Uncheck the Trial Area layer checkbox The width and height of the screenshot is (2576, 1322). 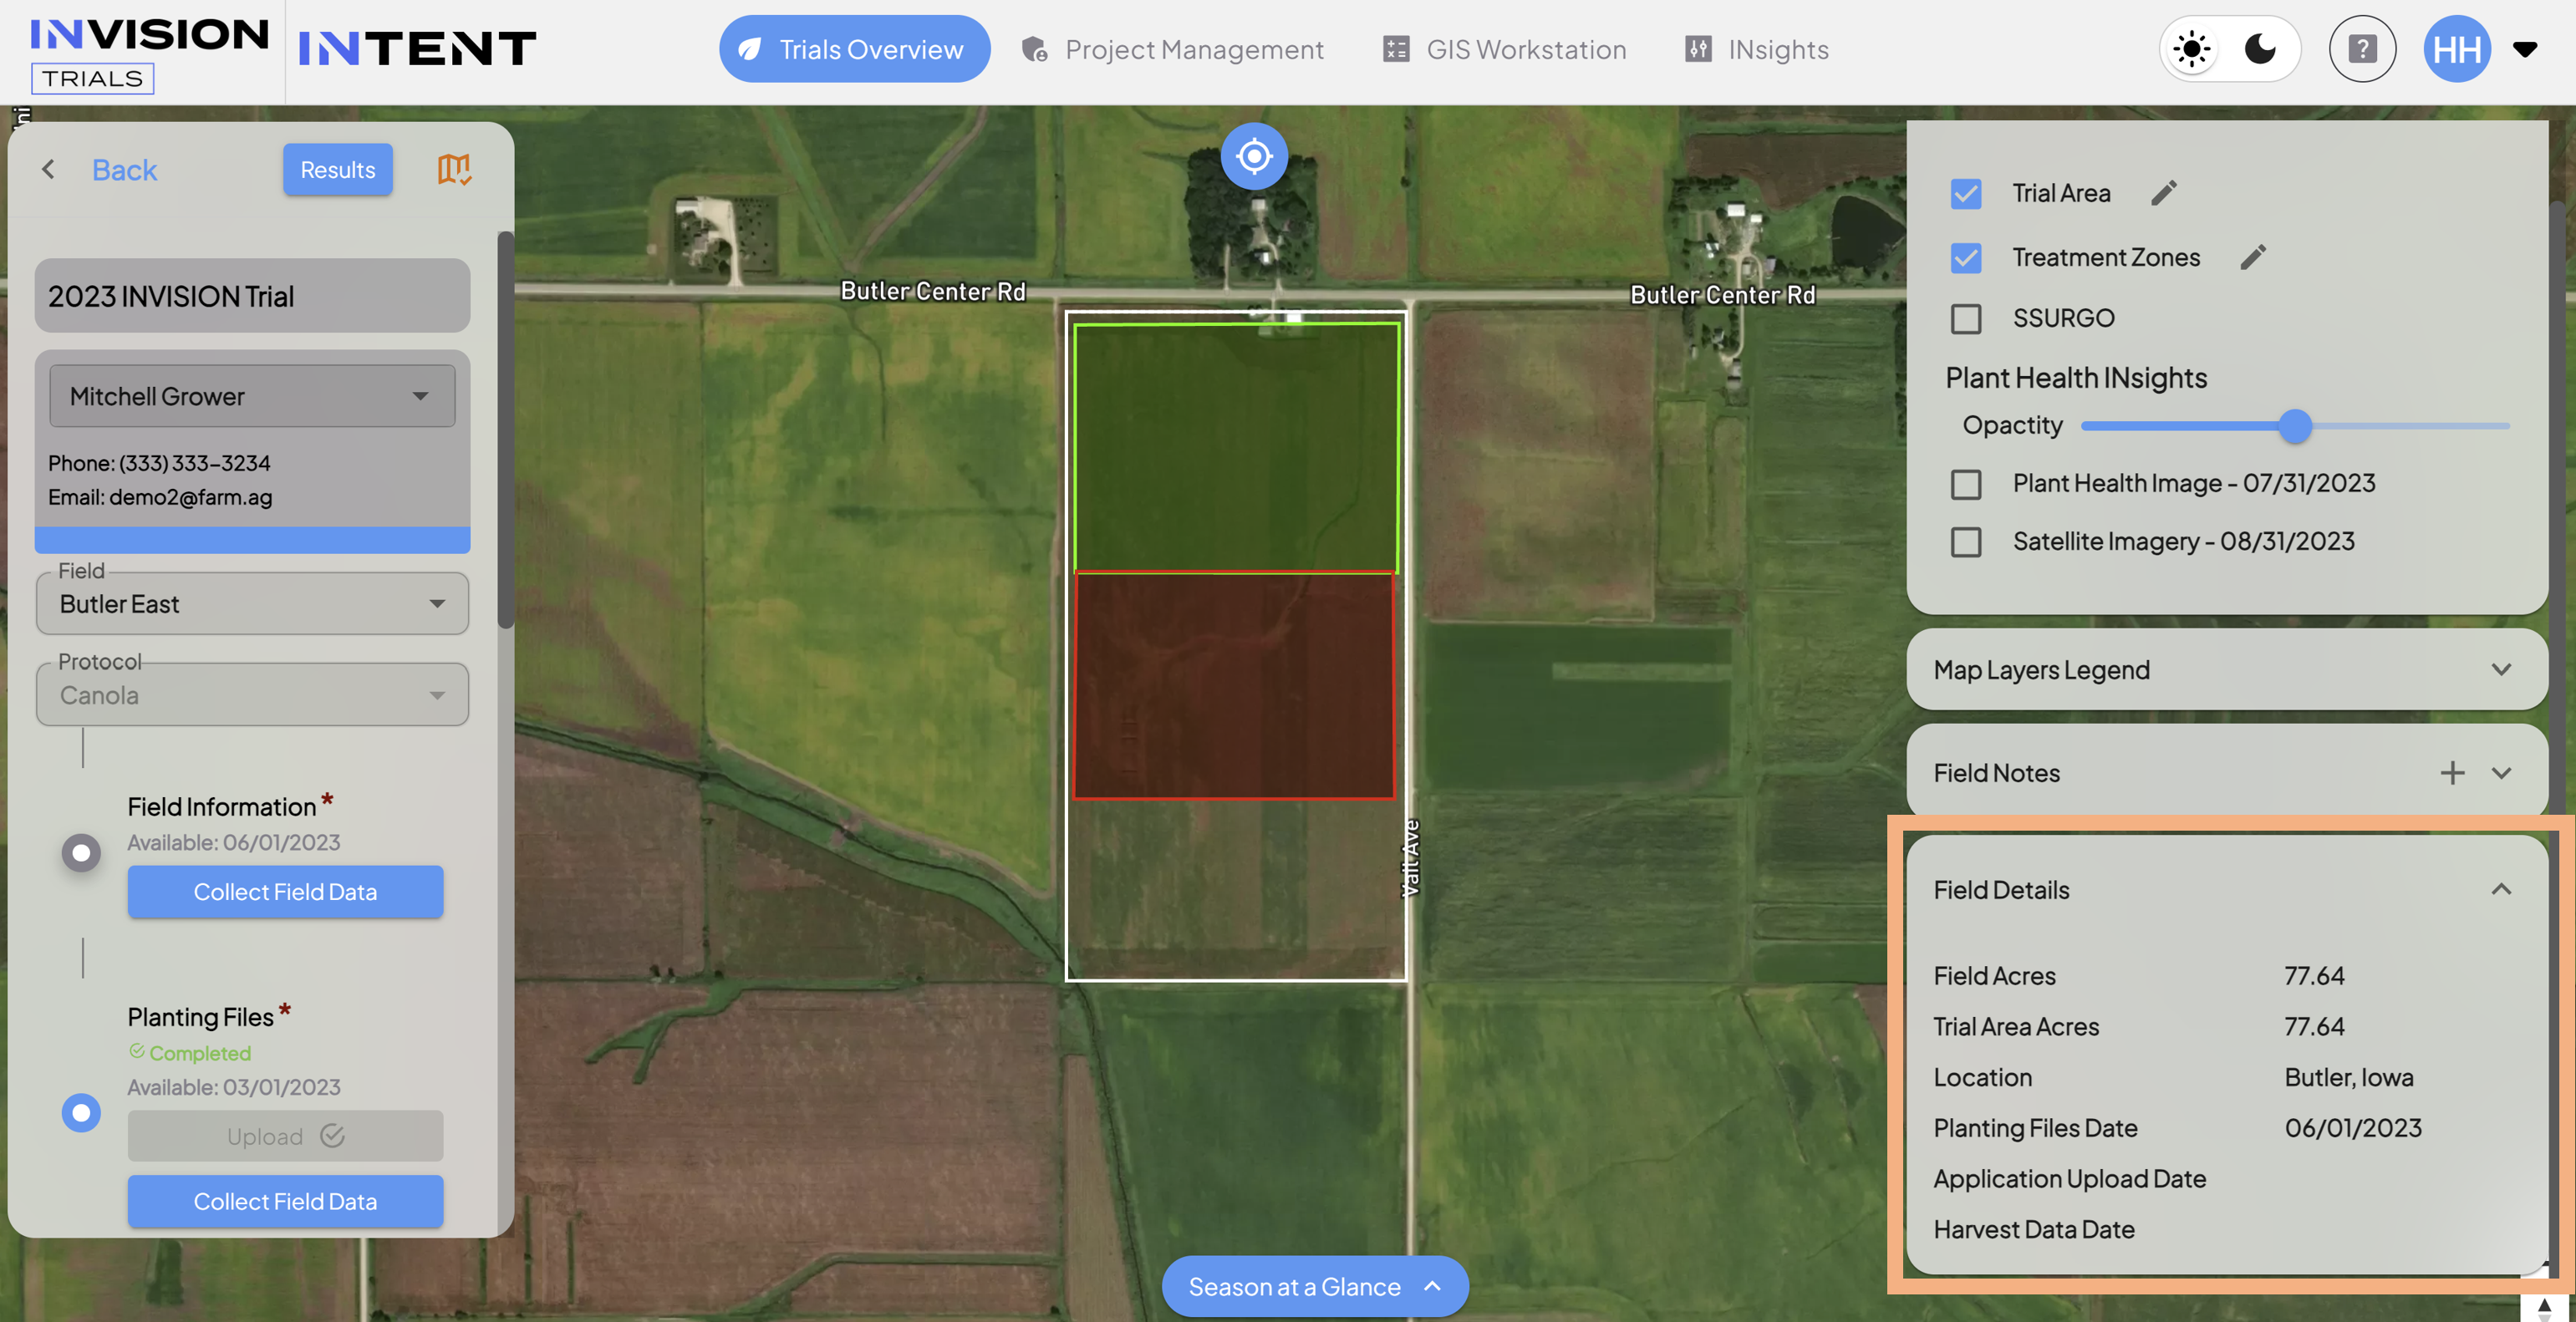click(1965, 193)
